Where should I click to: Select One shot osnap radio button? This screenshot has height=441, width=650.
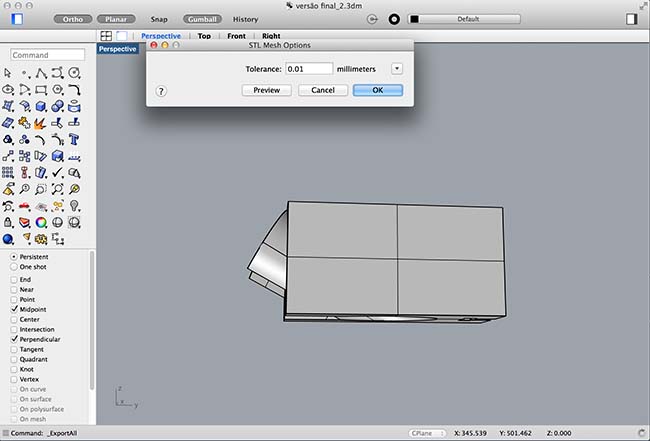(14, 267)
